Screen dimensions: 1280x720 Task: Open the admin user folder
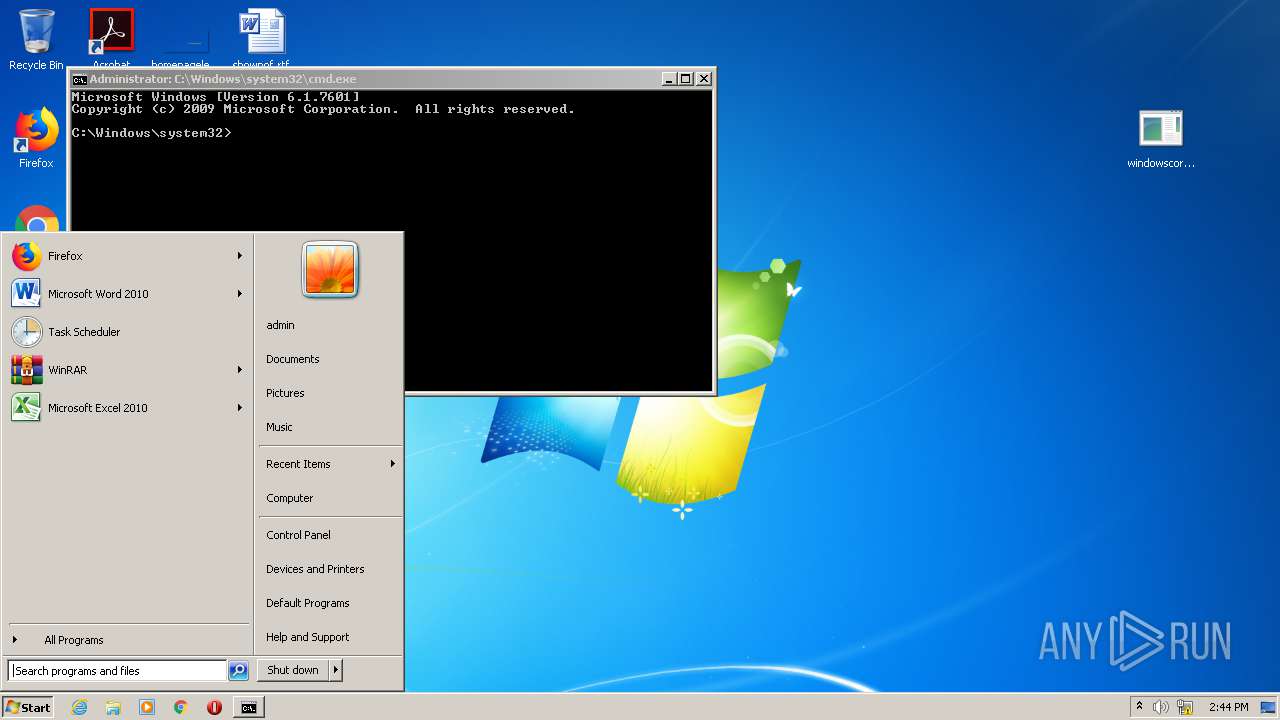click(280, 325)
